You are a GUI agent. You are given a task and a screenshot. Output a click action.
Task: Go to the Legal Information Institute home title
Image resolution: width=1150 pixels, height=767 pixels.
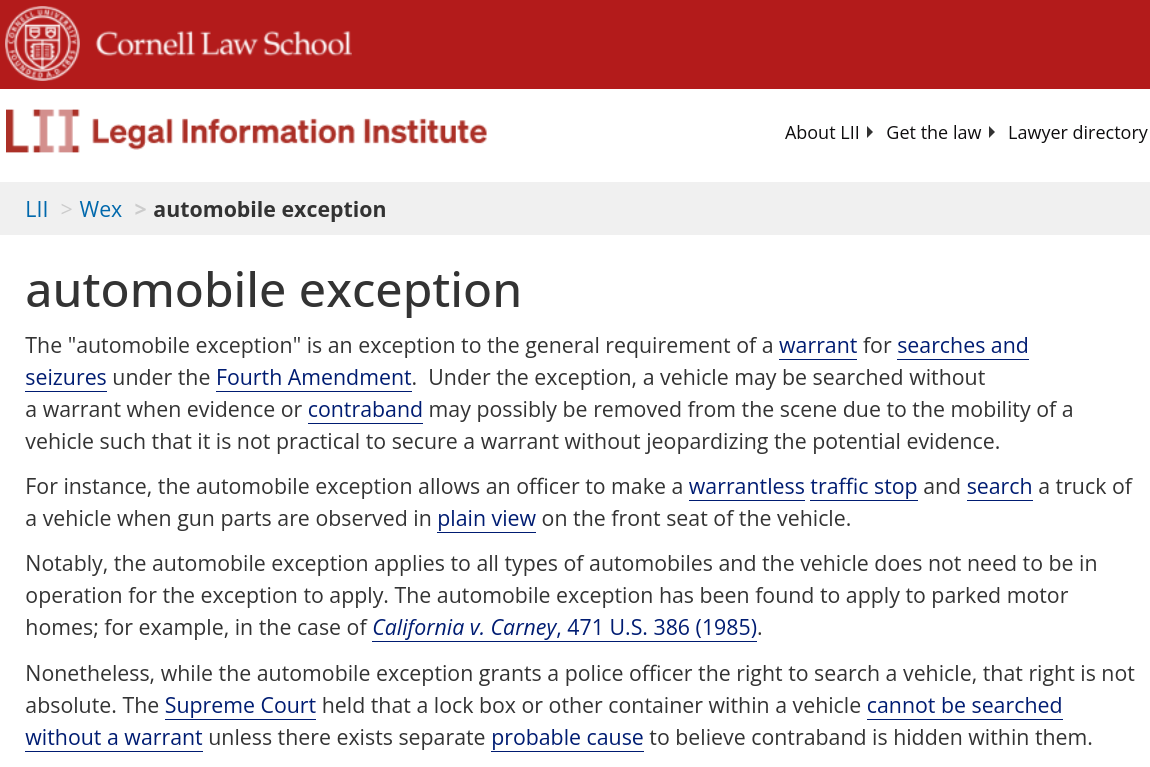coord(289,132)
